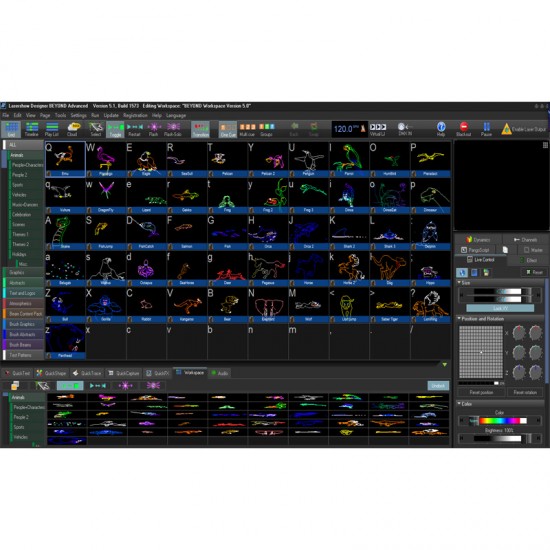
Task: Click Flash starburst in lower workspace toolbar
Action: [125, 386]
